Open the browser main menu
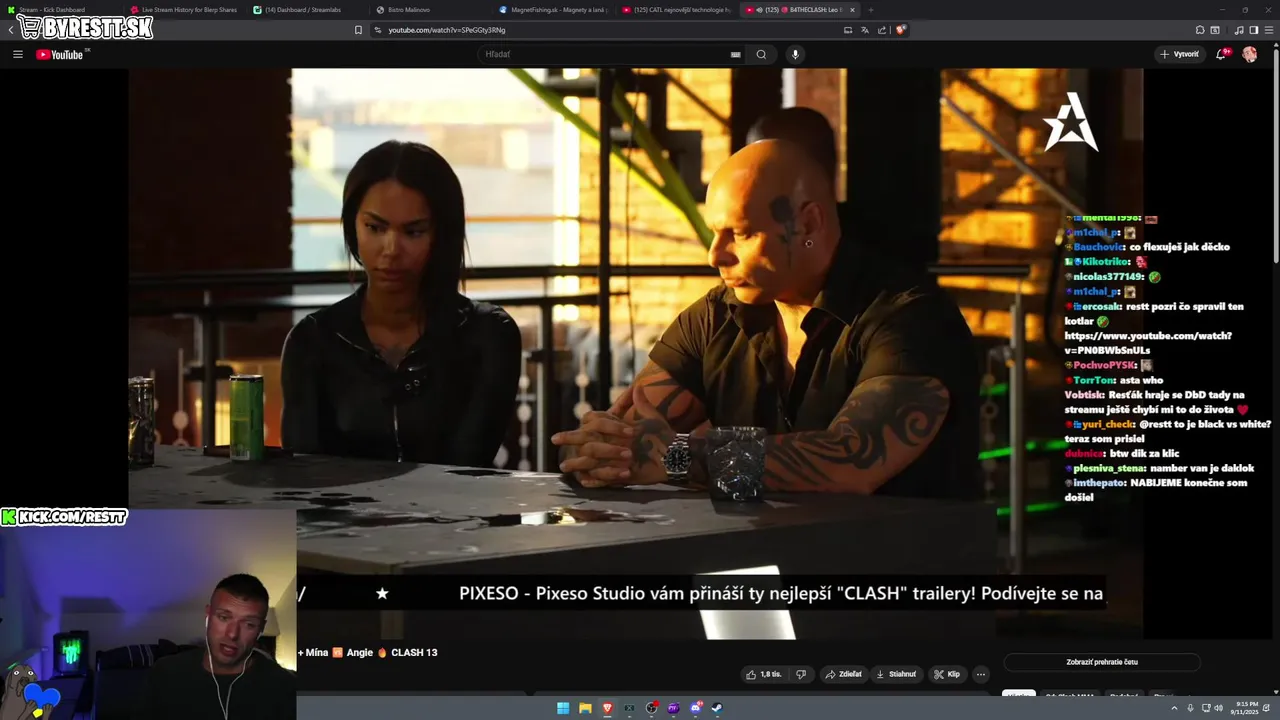The image size is (1280, 720). [1270, 30]
